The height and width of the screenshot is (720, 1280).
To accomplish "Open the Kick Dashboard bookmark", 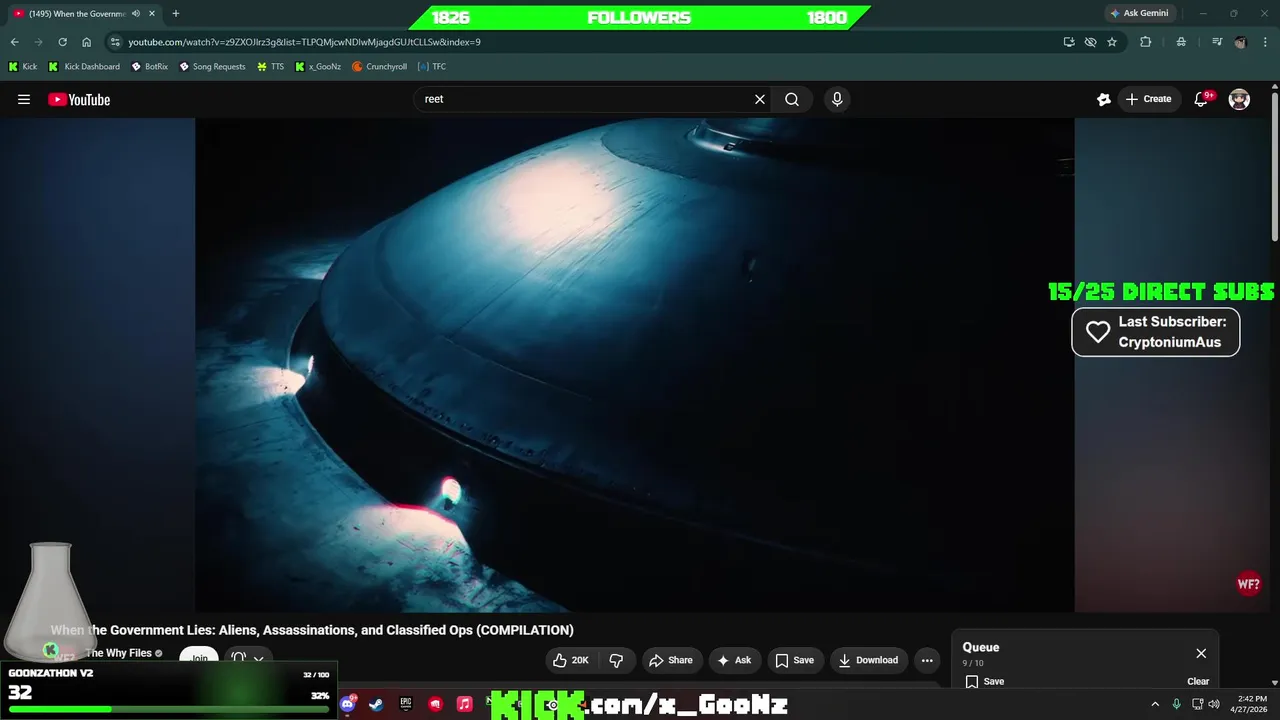I will pyautogui.click(x=84, y=66).
